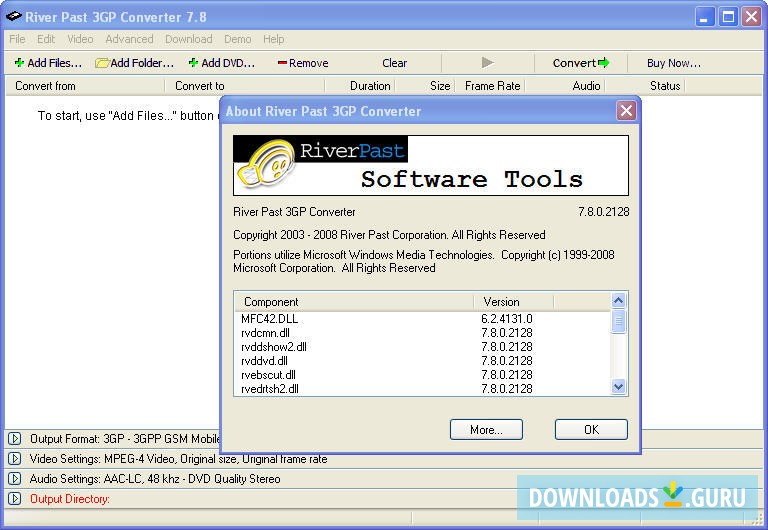This screenshot has width=768, height=530.
Task: Select the MFC42.DLL row
Action: coord(423,319)
